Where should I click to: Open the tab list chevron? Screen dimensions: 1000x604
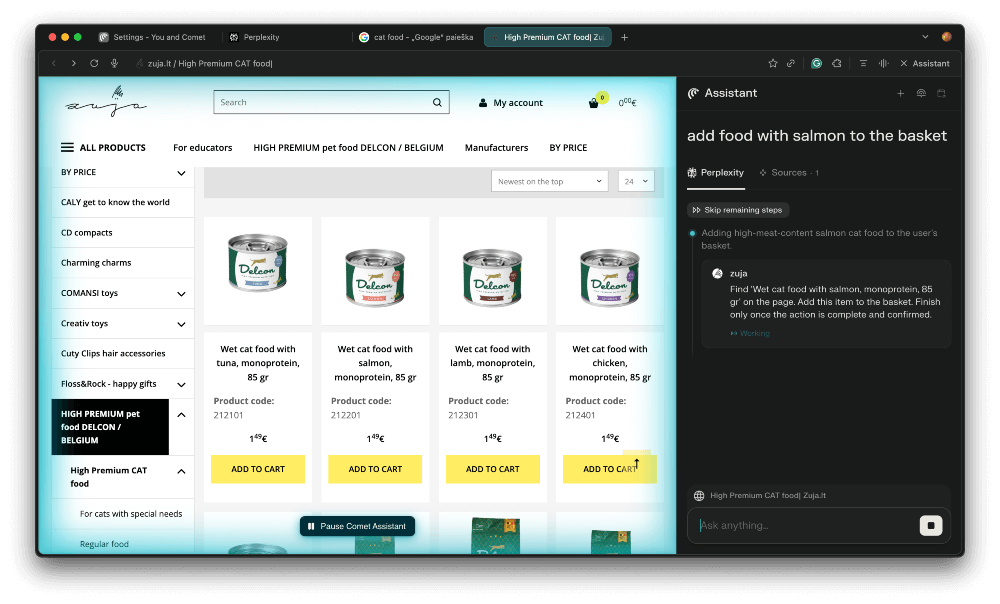click(x=925, y=37)
